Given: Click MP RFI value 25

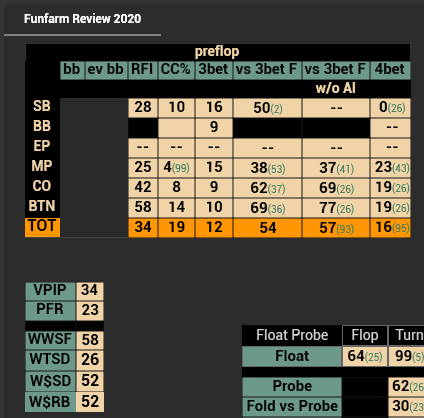Looking at the screenshot, I should tap(143, 168).
